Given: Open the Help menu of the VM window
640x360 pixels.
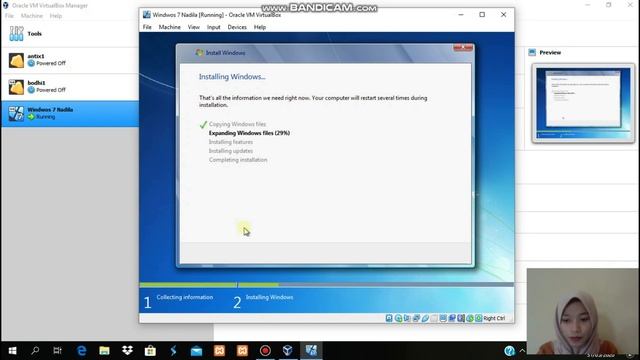Looking at the screenshot, I should point(260,27).
